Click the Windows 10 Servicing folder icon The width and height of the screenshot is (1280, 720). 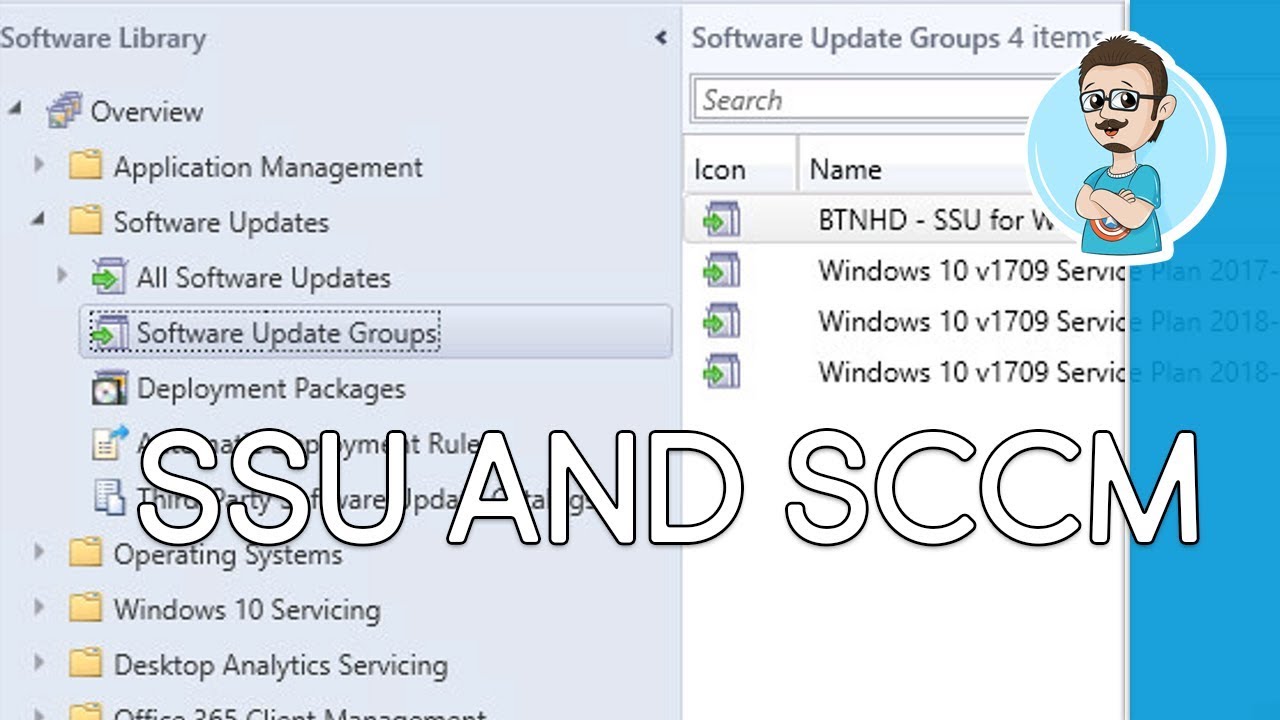pyautogui.click(x=86, y=607)
